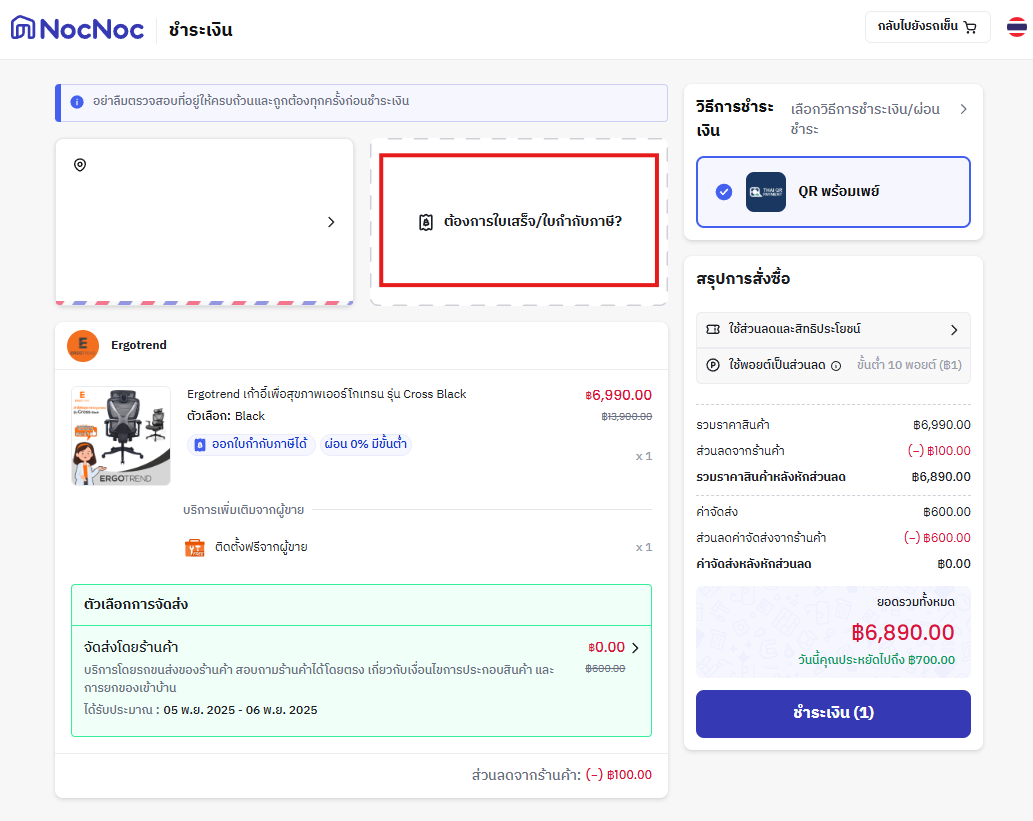Click the ชำระเงิน (1) pay button

click(833, 714)
